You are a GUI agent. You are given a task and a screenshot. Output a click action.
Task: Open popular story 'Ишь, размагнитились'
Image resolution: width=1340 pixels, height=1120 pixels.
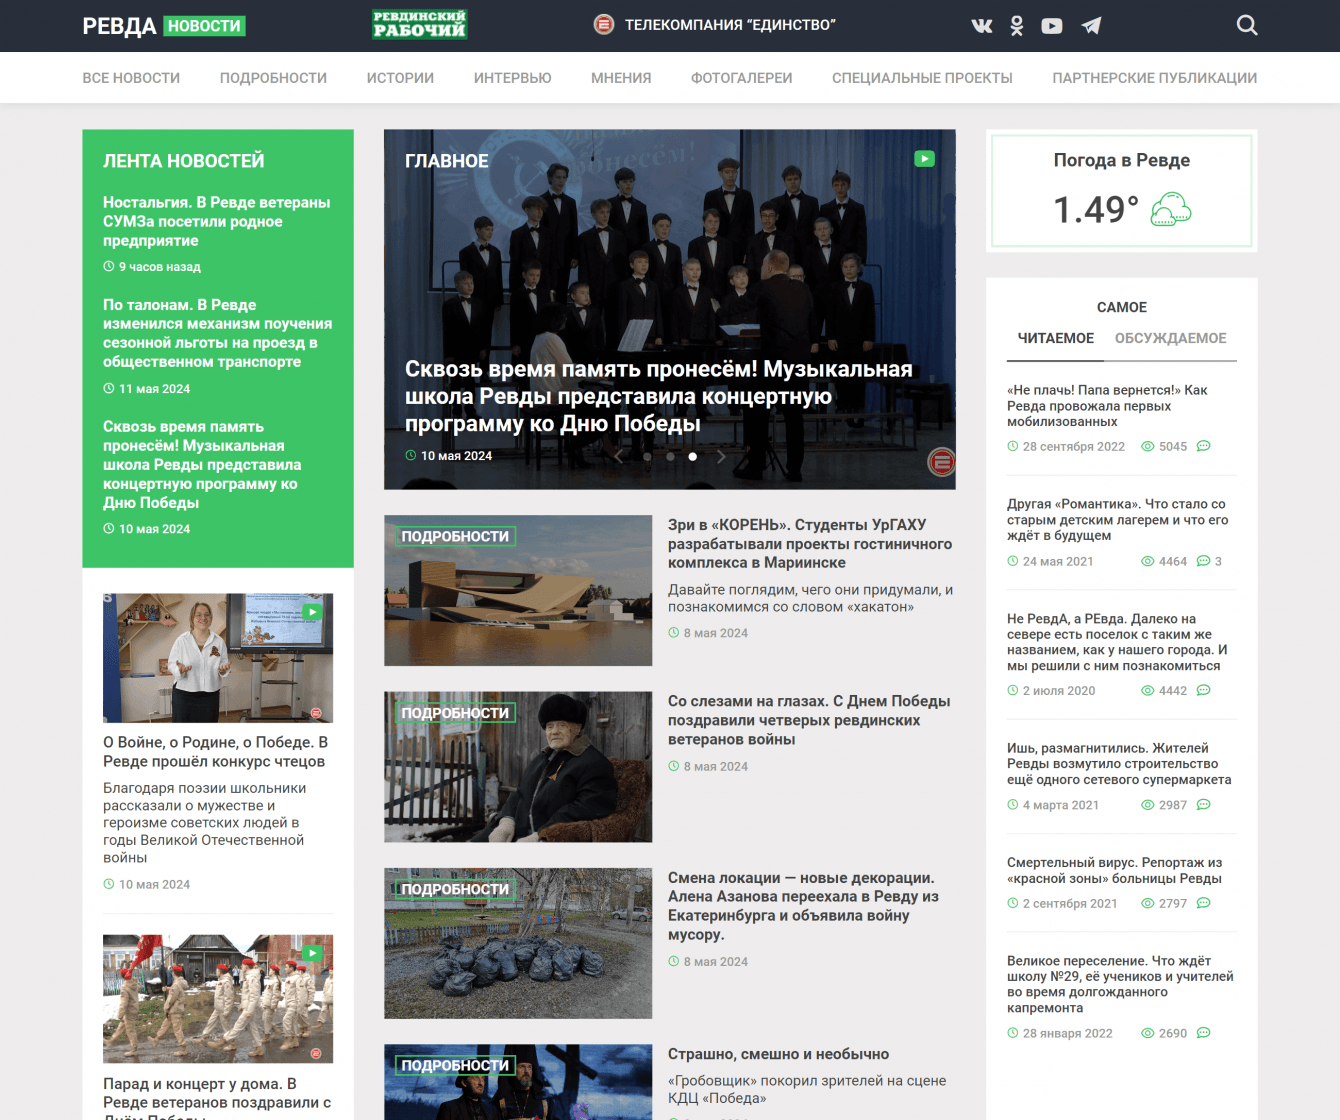[x=1119, y=763]
